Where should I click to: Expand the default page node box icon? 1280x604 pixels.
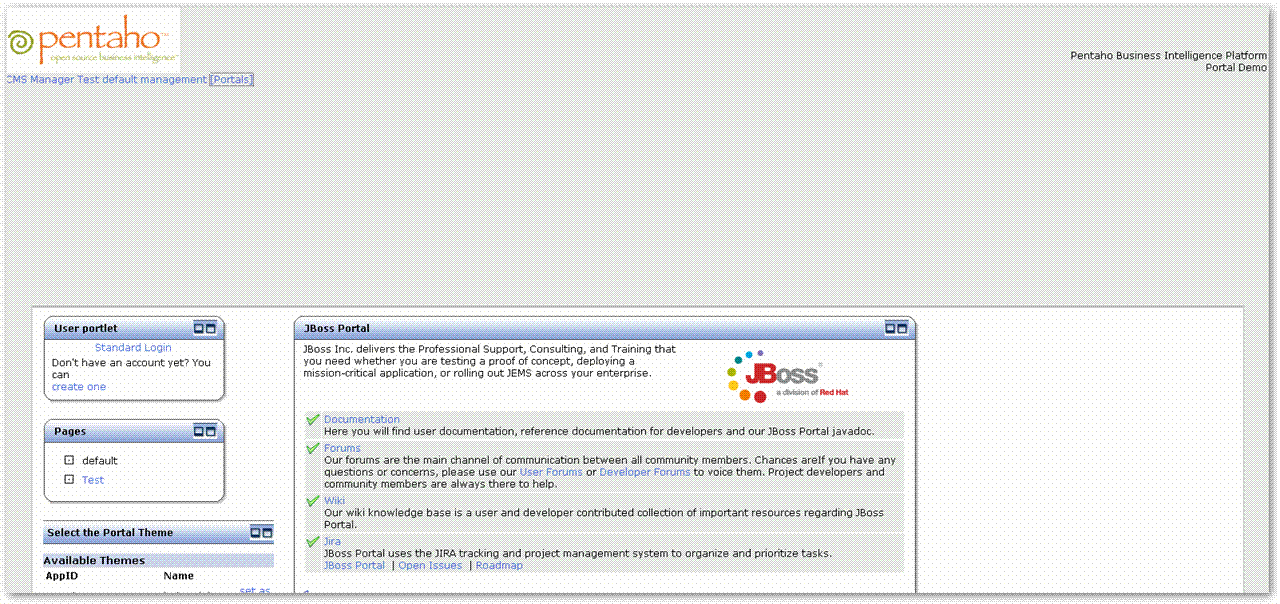(69, 460)
